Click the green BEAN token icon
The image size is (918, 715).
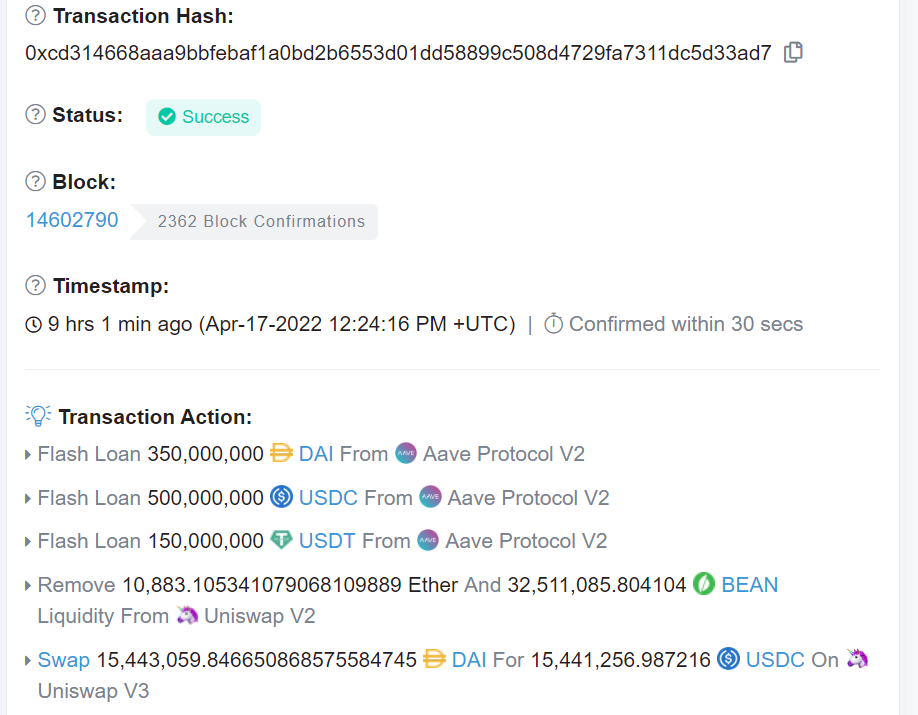tap(703, 584)
